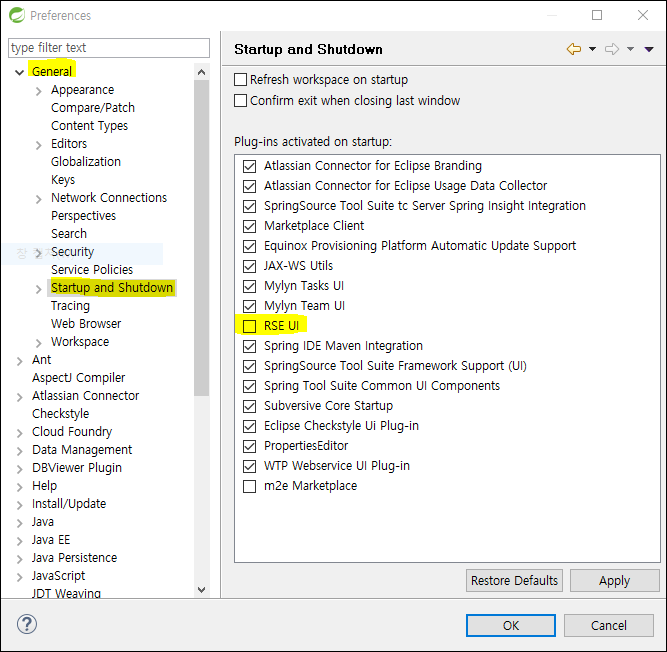Select Search preferences

pyautogui.click(x=69, y=233)
